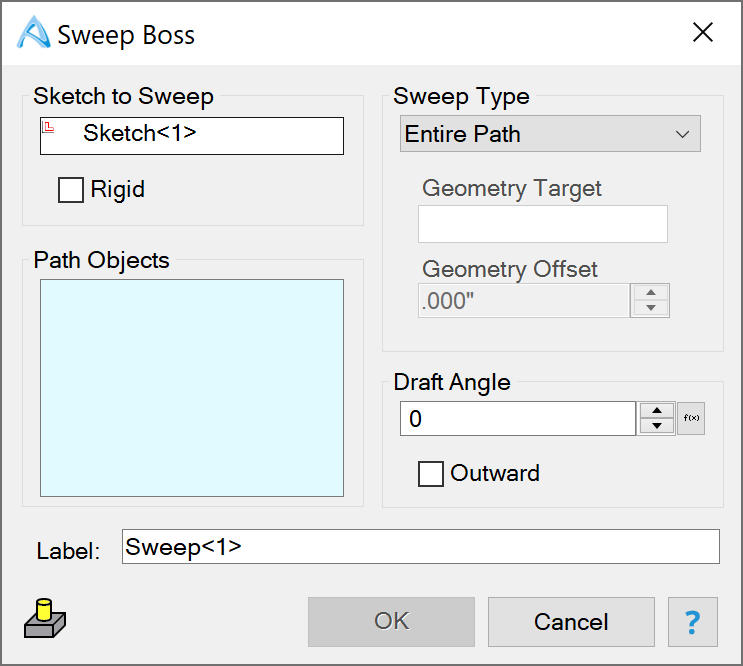The height and width of the screenshot is (666, 743).
Task: Click the sweep boss feature icon
Action: [x=45, y=619]
